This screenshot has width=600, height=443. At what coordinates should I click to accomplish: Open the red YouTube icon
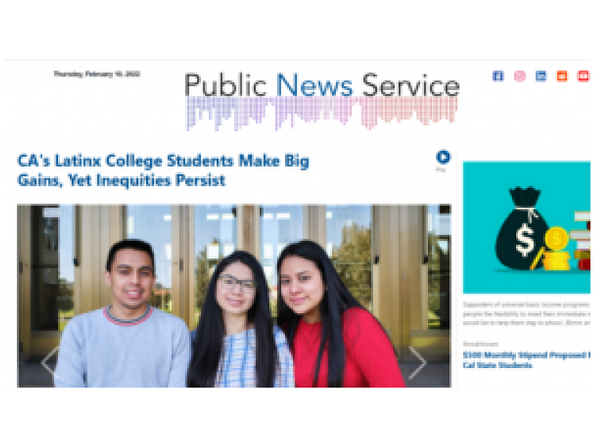tap(583, 76)
